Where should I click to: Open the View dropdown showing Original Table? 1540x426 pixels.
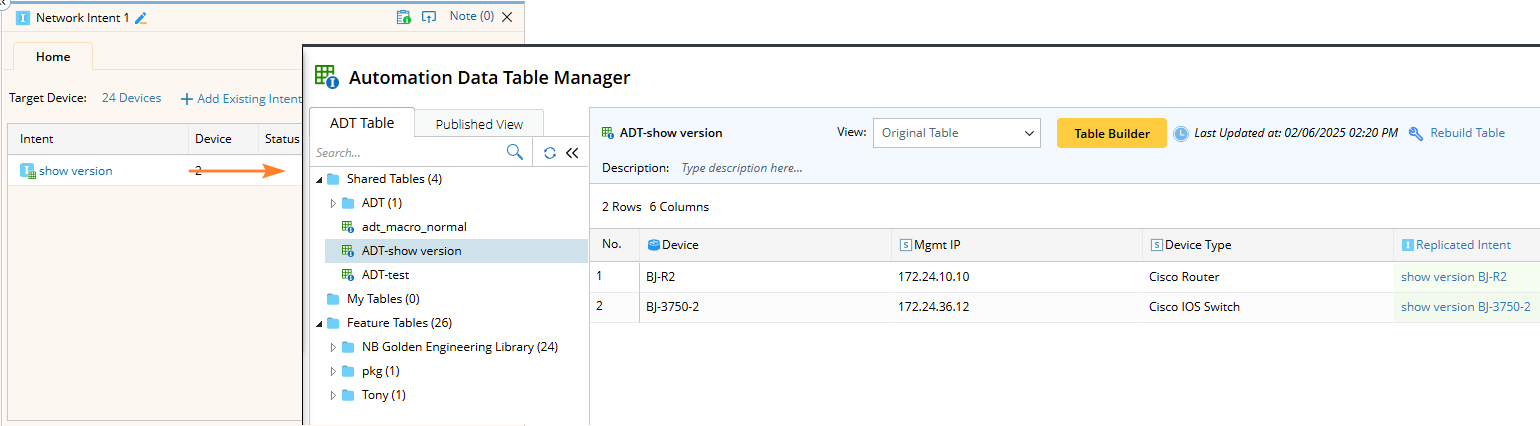pos(957,133)
